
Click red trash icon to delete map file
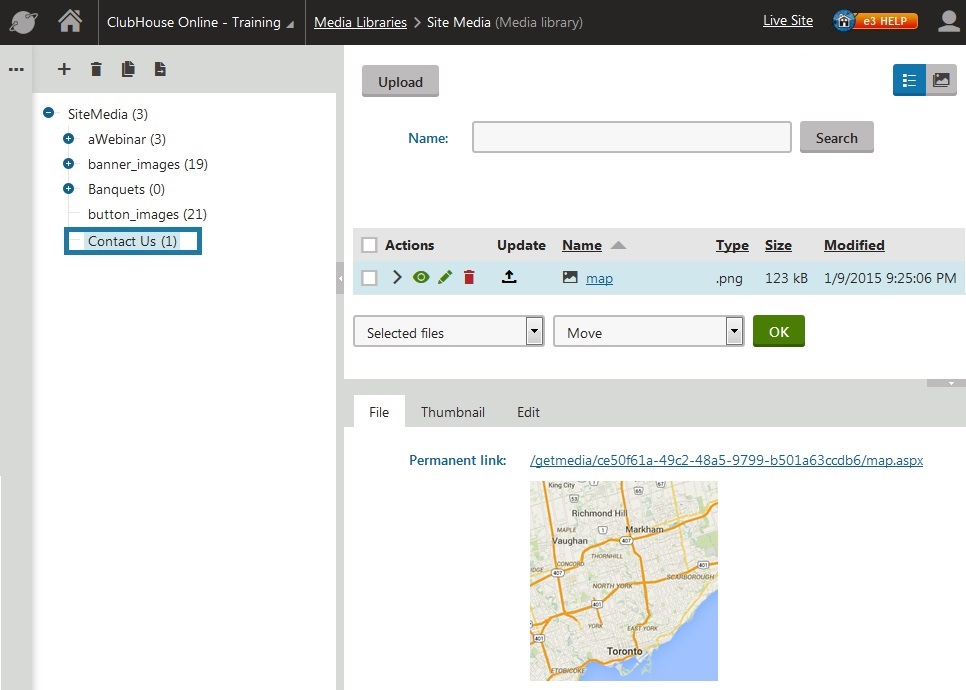pos(469,278)
